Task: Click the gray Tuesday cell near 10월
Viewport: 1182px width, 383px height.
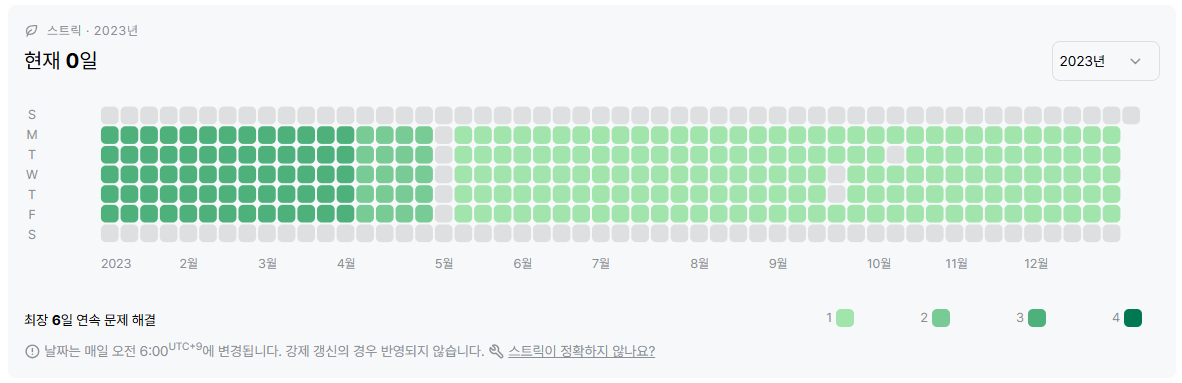Action: (896, 155)
